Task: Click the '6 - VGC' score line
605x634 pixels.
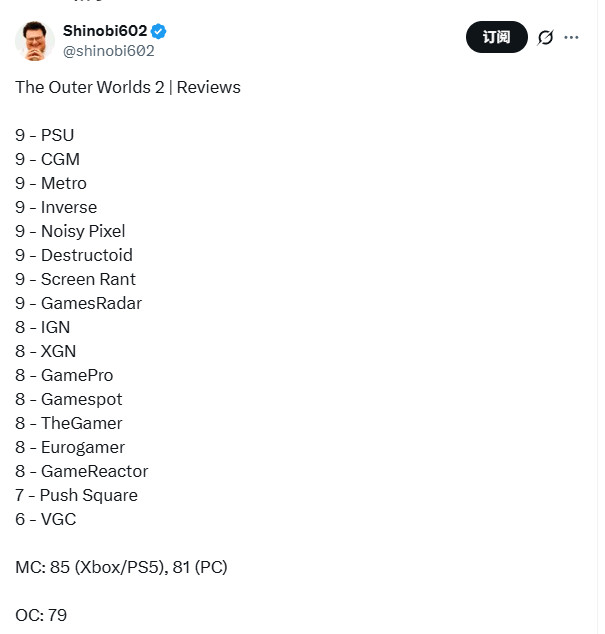Action: click(x=46, y=519)
